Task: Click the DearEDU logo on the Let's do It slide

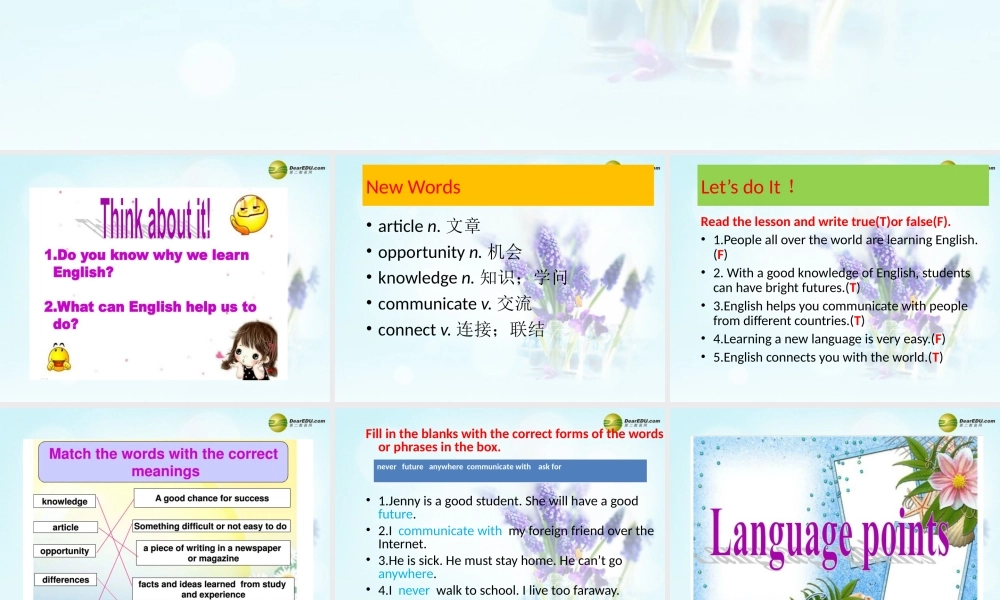Action: [x=947, y=163]
